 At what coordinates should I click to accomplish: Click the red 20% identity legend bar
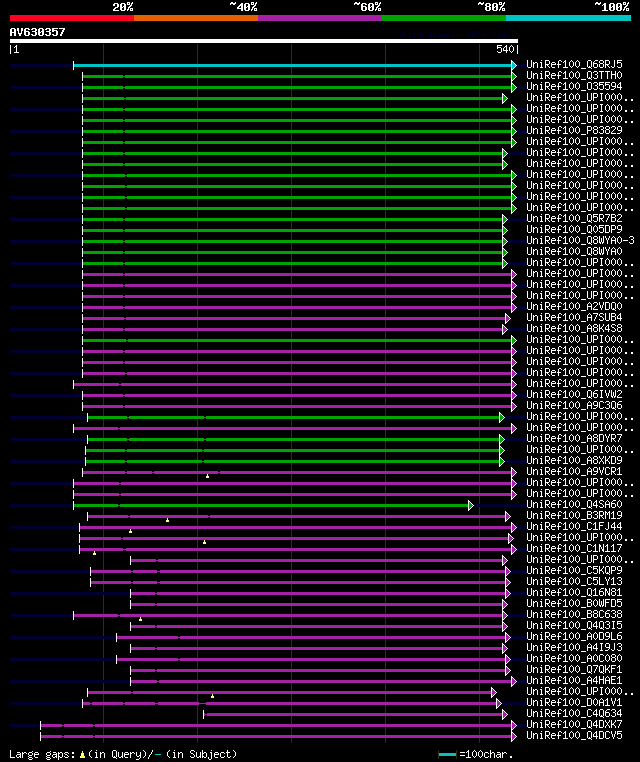(x=72, y=18)
